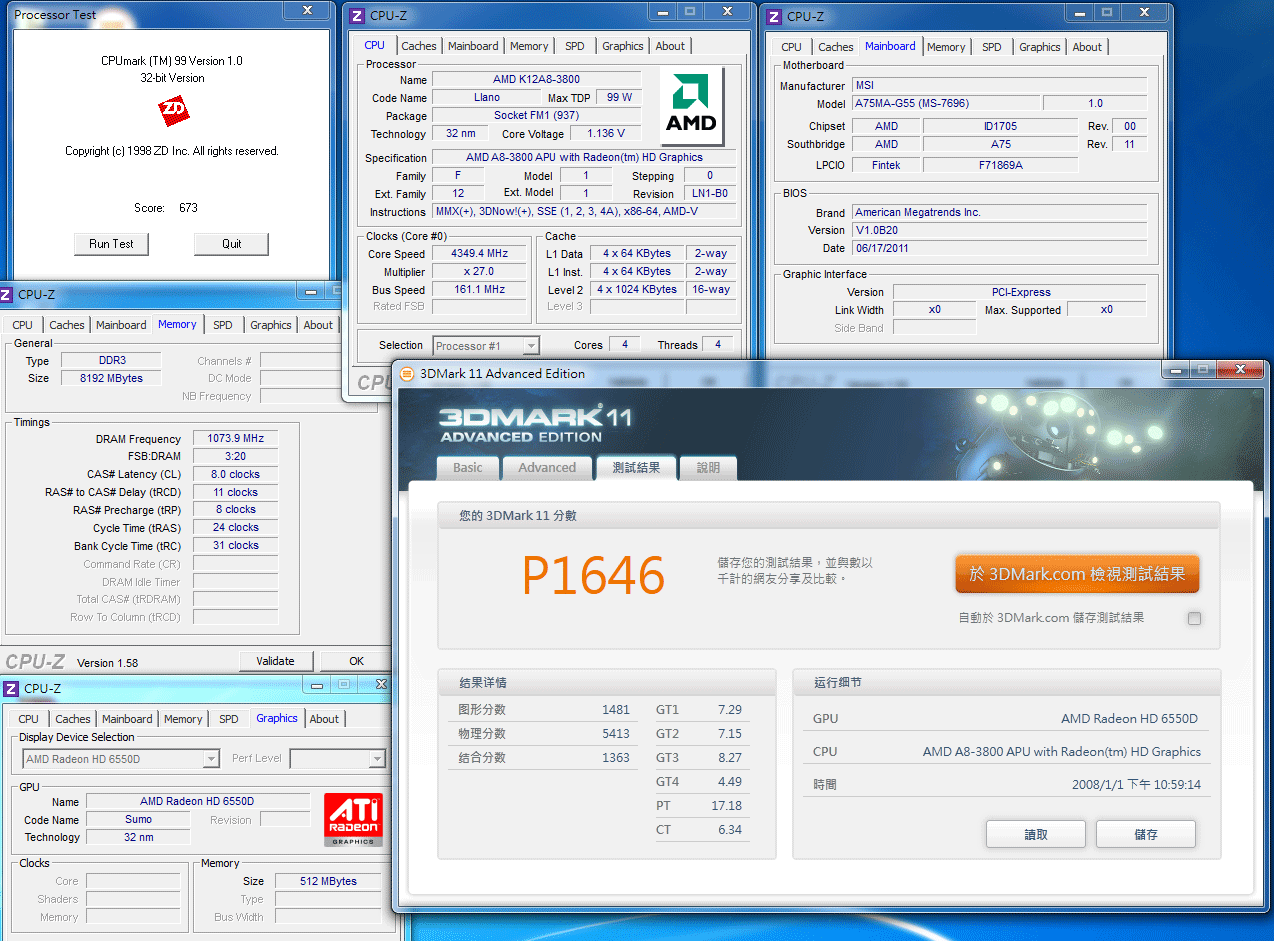The image size is (1274, 941).
Task: Click the DRAM Frequency value 1073.9 MHz
Action: [236, 439]
